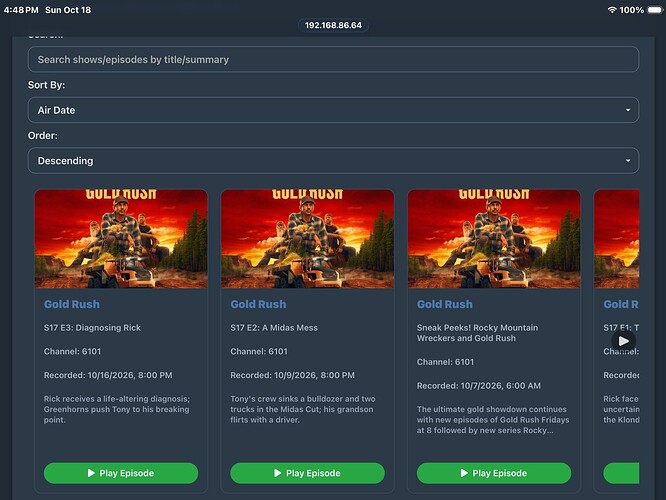Click play triangle icon in Sneak Peeks card button

[x=464, y=473]
